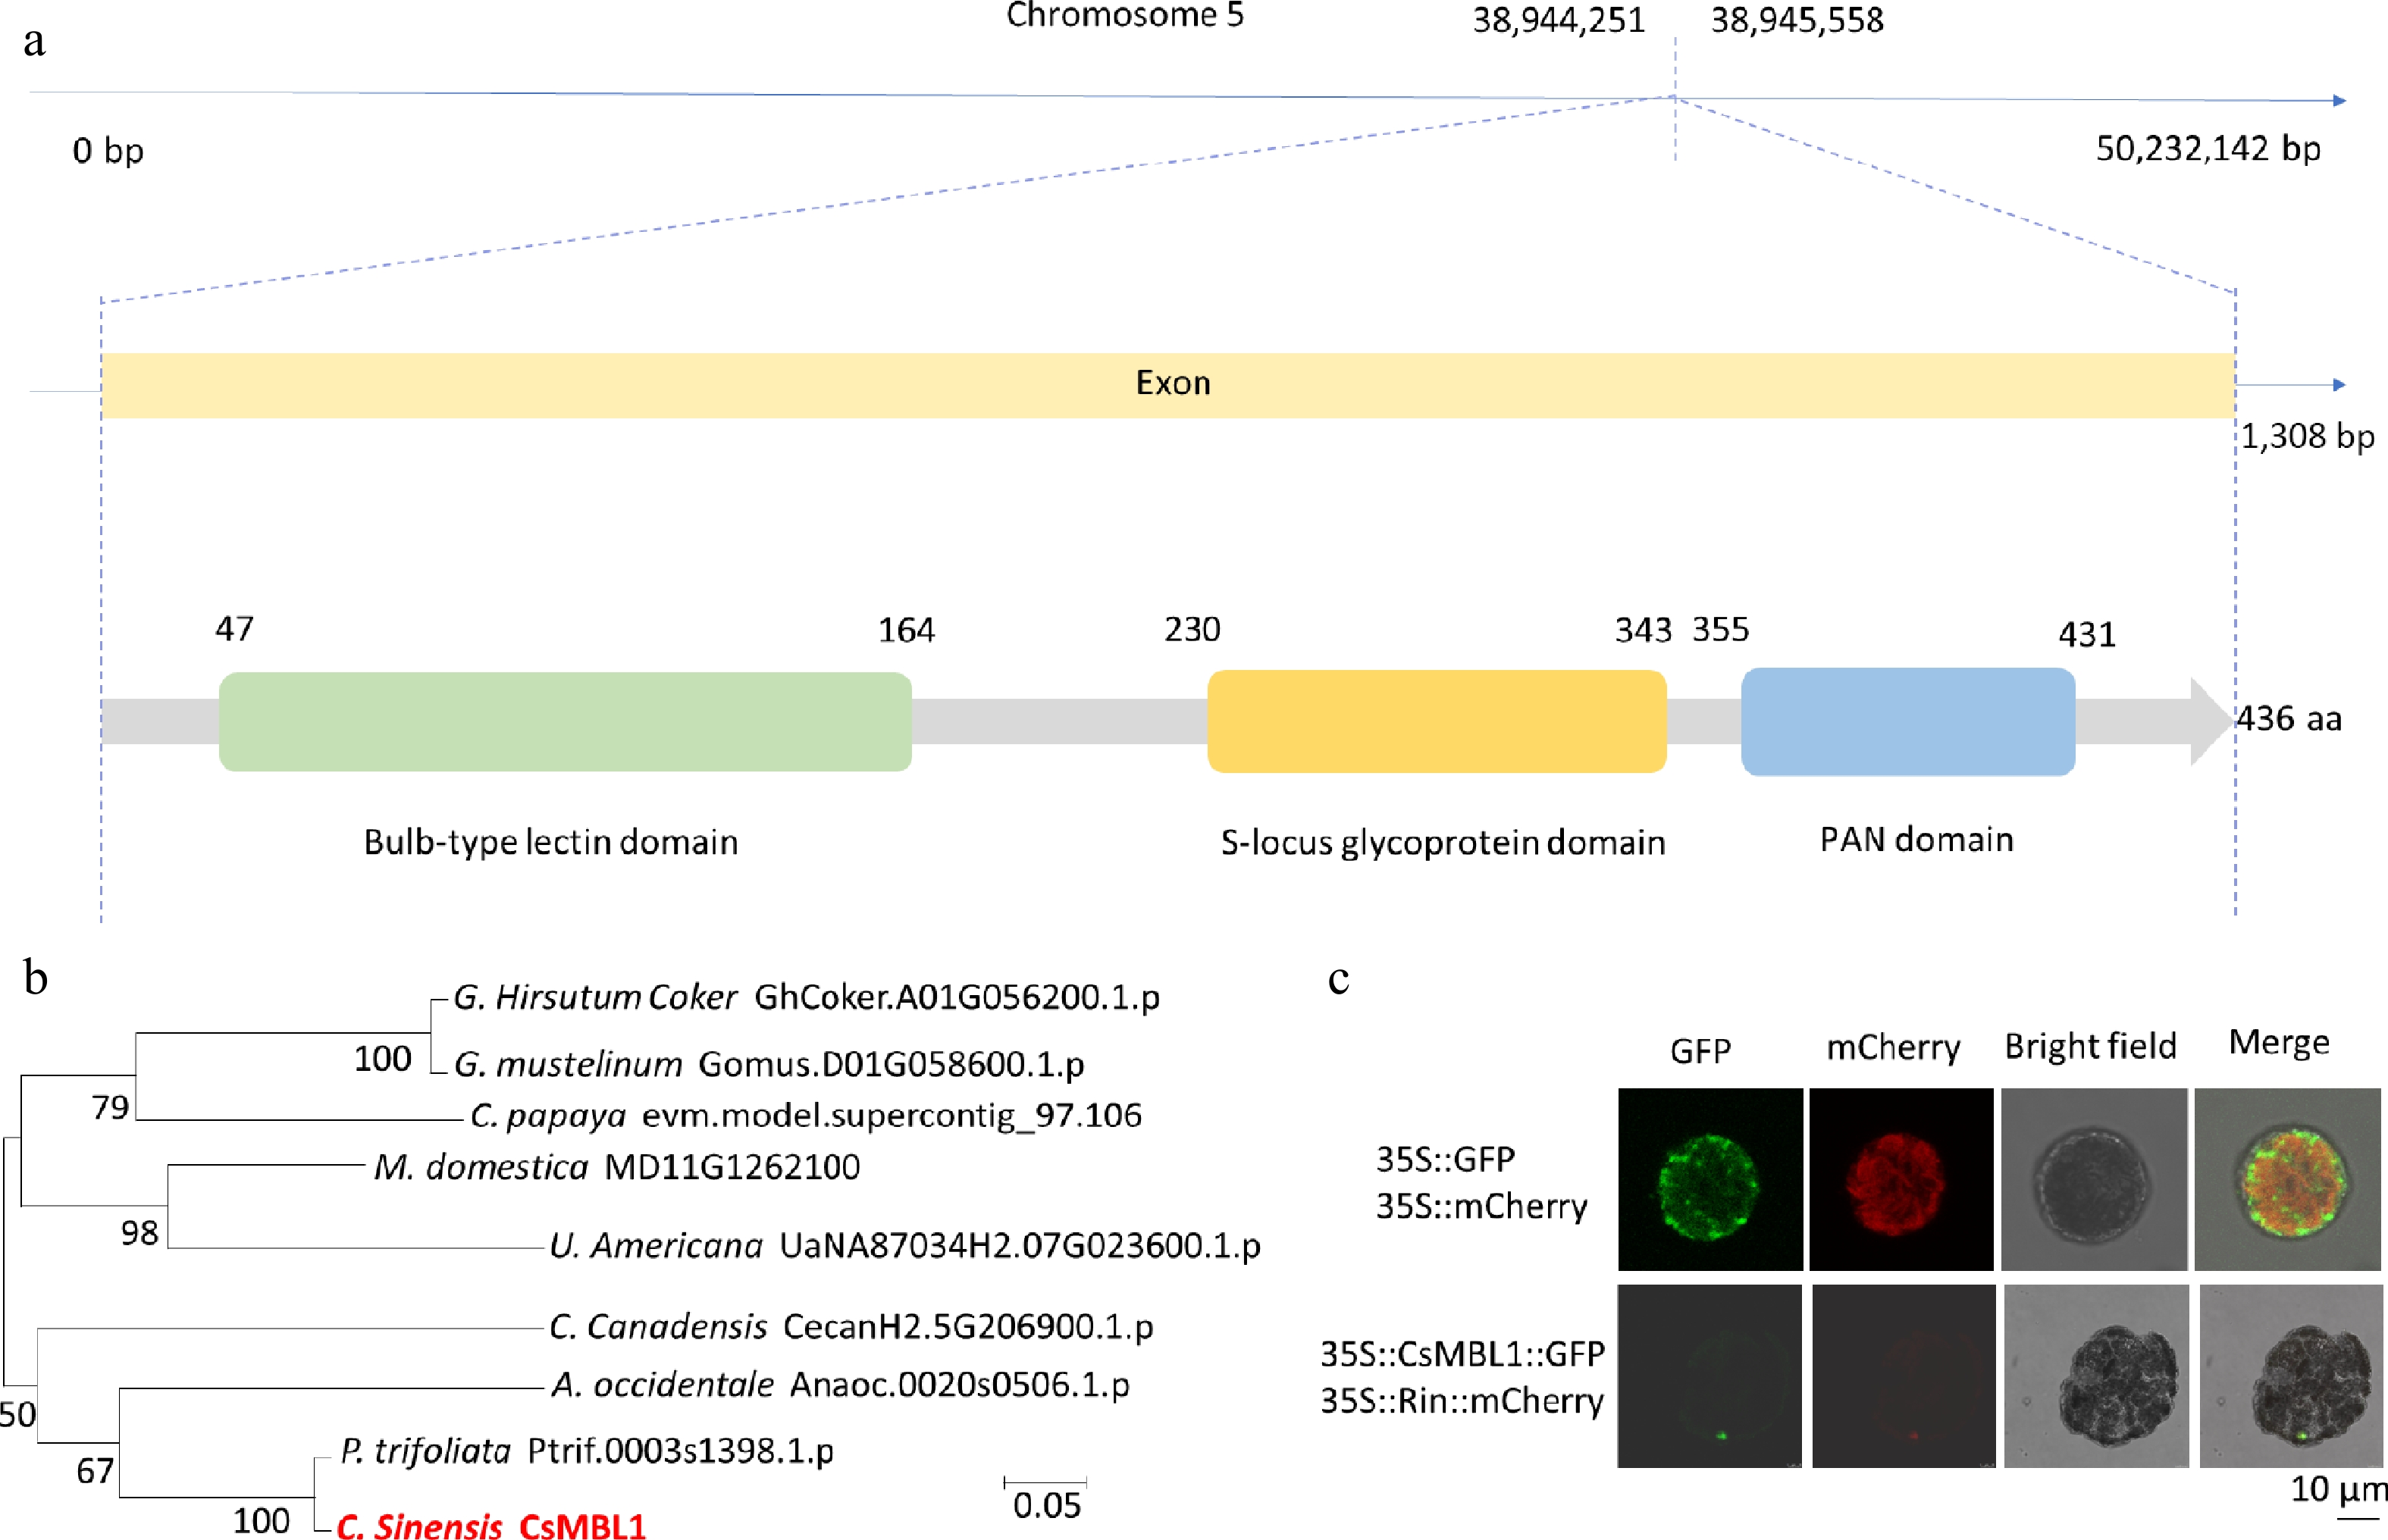Click the A. occidentale Anaoc.0020s0506.1.p label
The width and height of the screenshot is (2388, 1540).
point(840,1384)
